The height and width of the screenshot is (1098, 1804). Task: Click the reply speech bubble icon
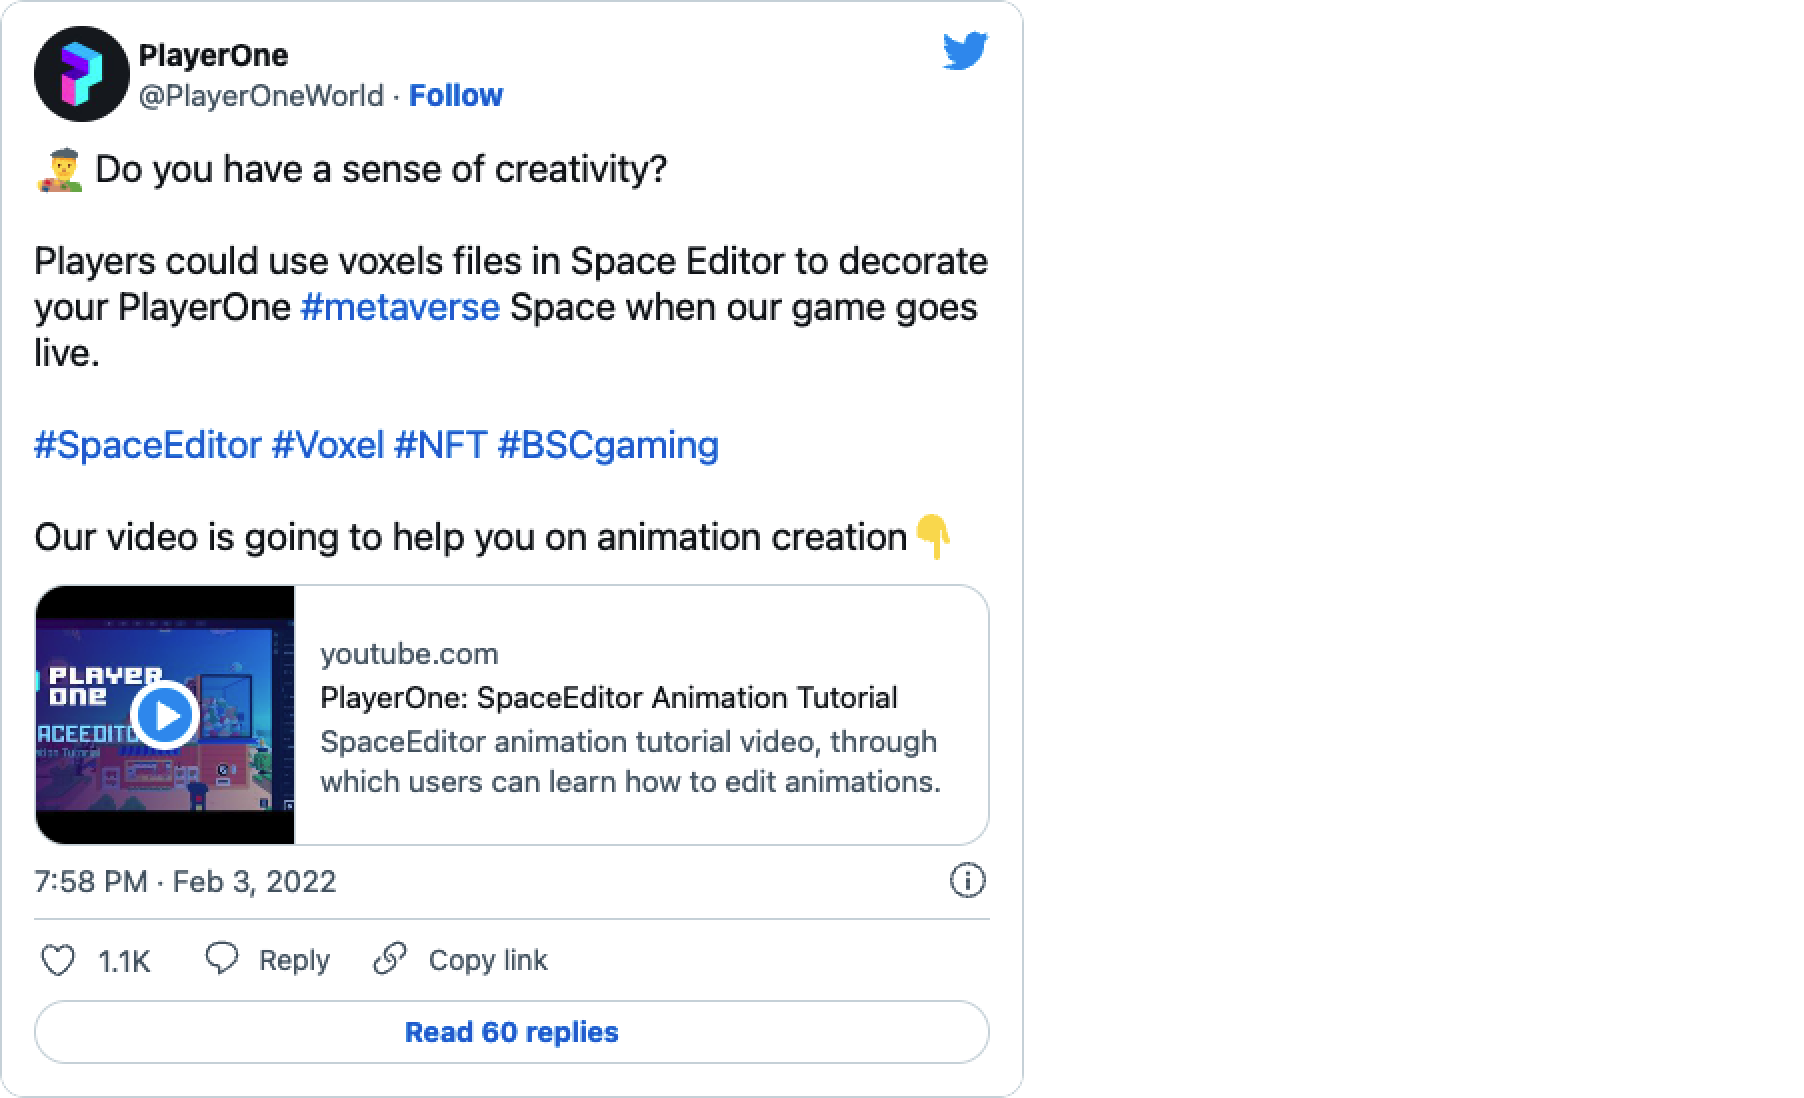pos(221,959)
